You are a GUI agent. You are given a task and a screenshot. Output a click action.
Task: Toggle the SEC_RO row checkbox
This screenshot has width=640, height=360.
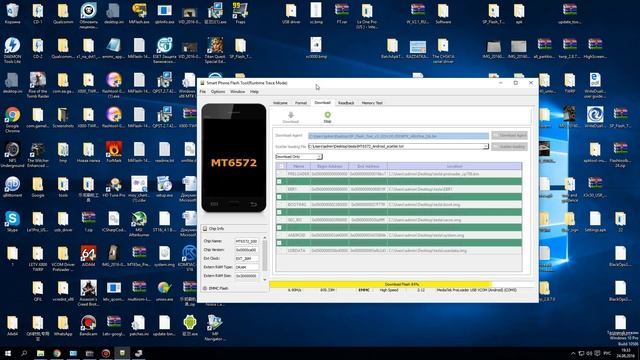280,220
